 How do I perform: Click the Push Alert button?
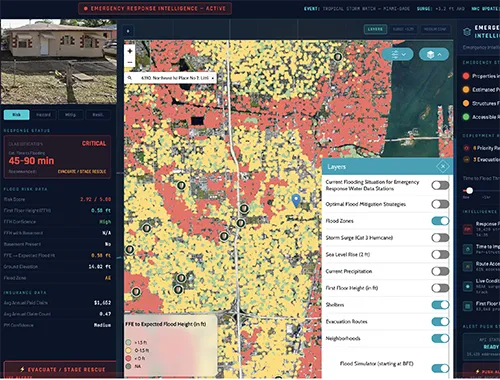point(481,371)
